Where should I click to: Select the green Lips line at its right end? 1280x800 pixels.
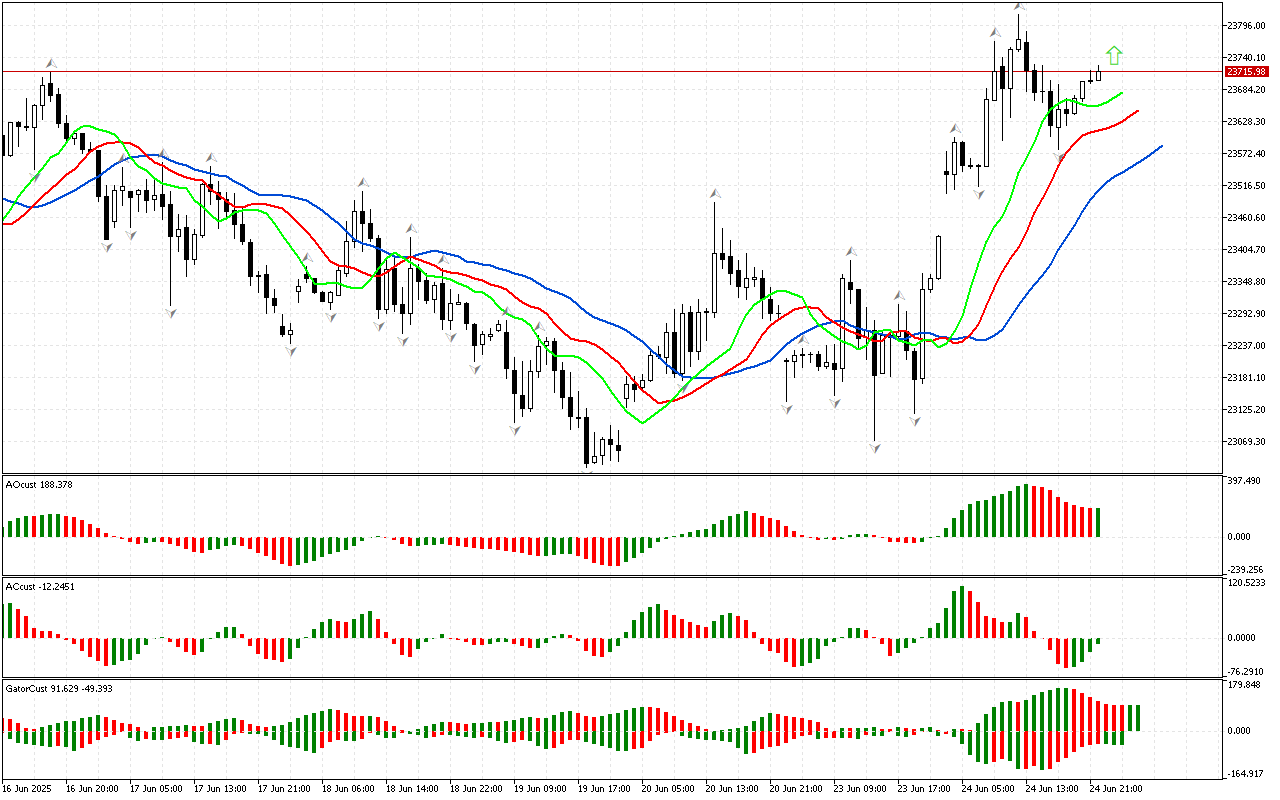(1120, 93)
